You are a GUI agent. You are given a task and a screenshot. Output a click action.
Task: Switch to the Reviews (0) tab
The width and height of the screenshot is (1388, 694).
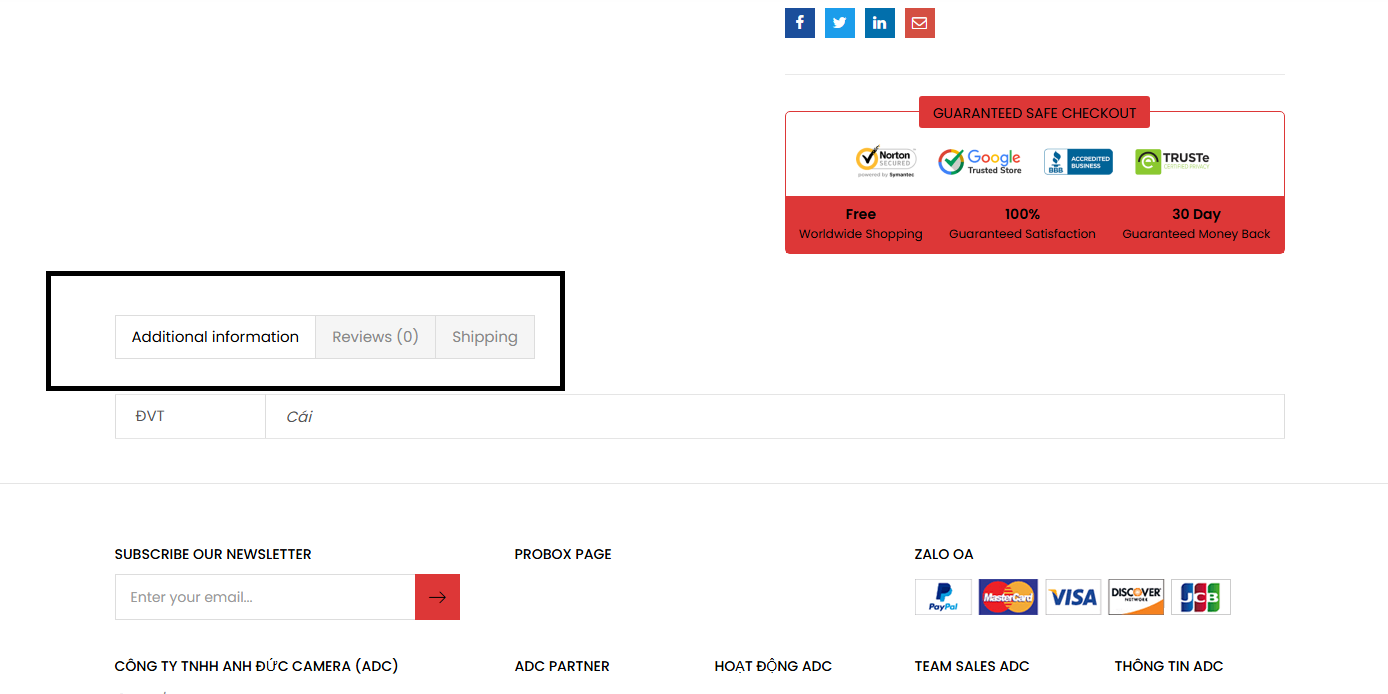375,337
